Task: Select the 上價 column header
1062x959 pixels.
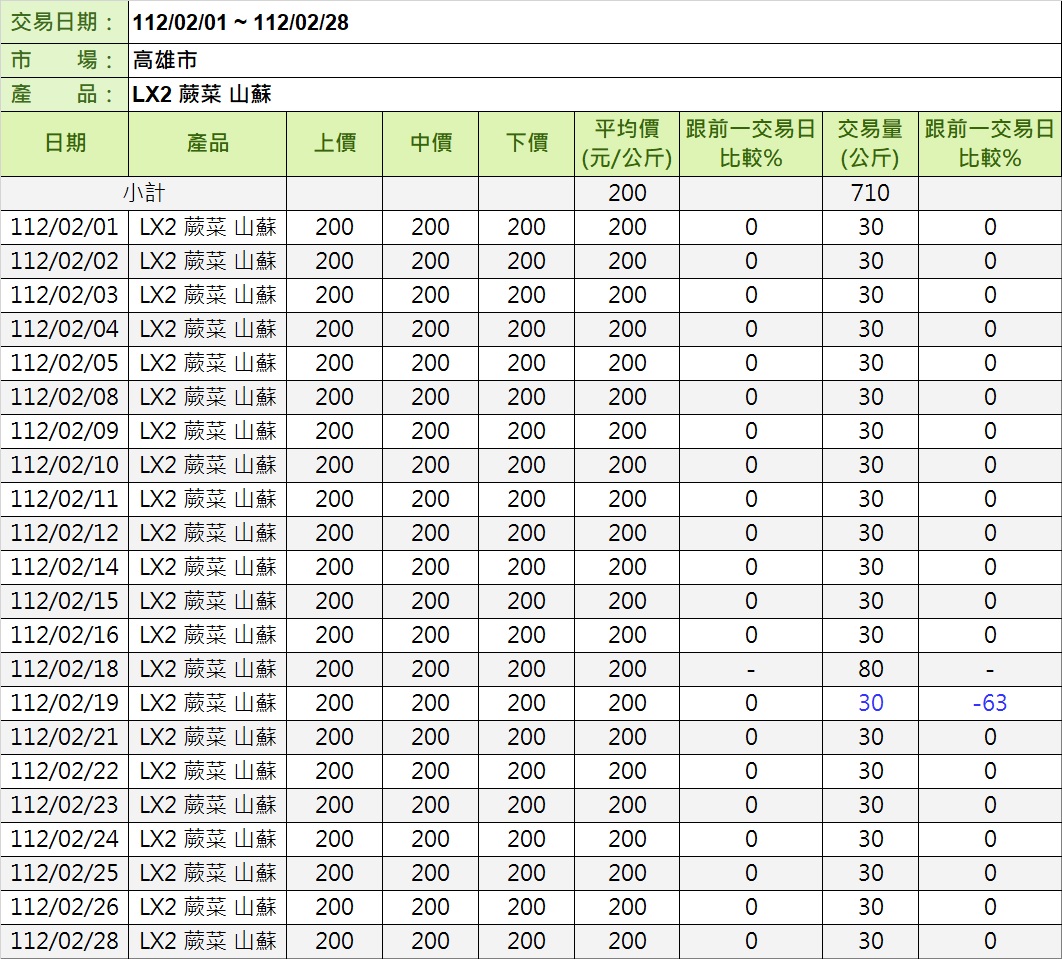Action: pyautogui.click(x=334, y=144)
